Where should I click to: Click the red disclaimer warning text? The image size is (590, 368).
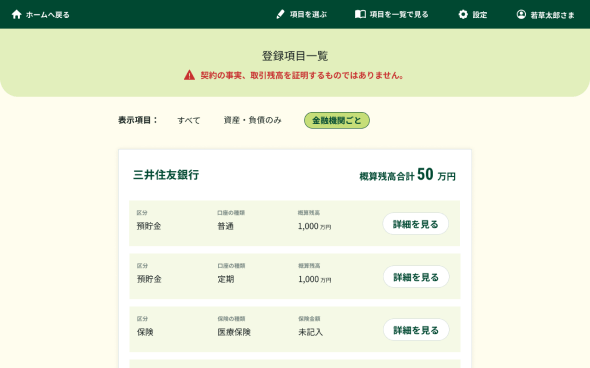coord(302,75)
